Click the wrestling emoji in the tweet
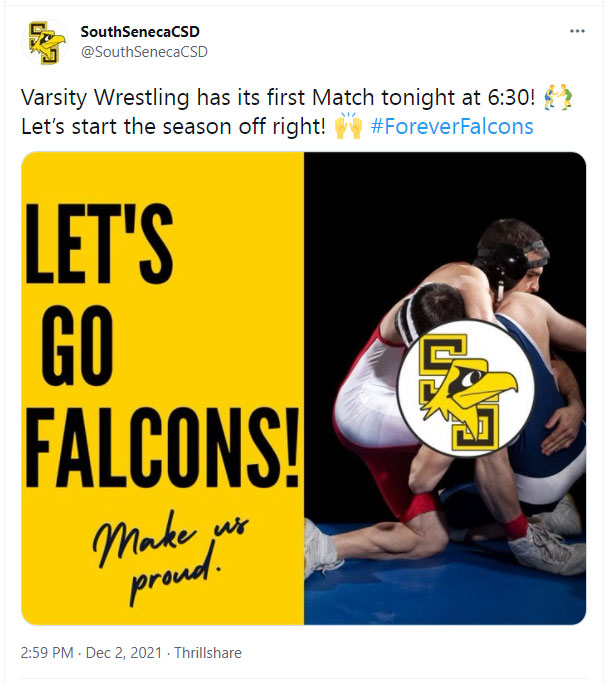The width and height of the screenshot is (608, 685). tap(563, 97)
